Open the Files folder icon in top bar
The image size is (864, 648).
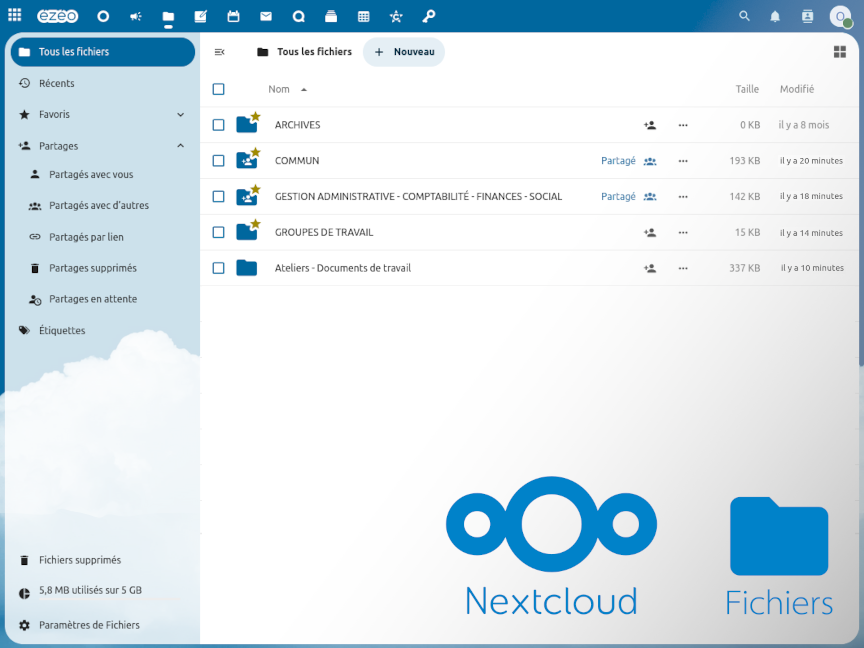168,17
